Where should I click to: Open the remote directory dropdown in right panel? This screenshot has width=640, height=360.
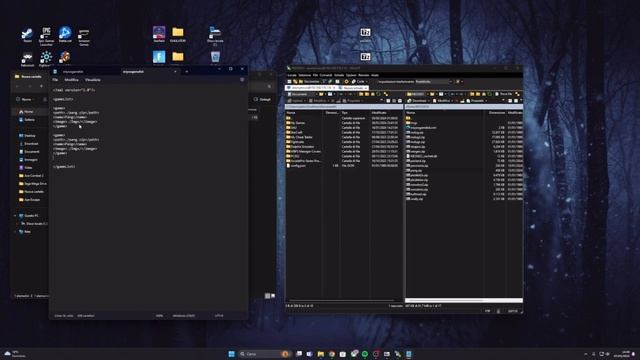pyautogui.click(x=417, y=94)
